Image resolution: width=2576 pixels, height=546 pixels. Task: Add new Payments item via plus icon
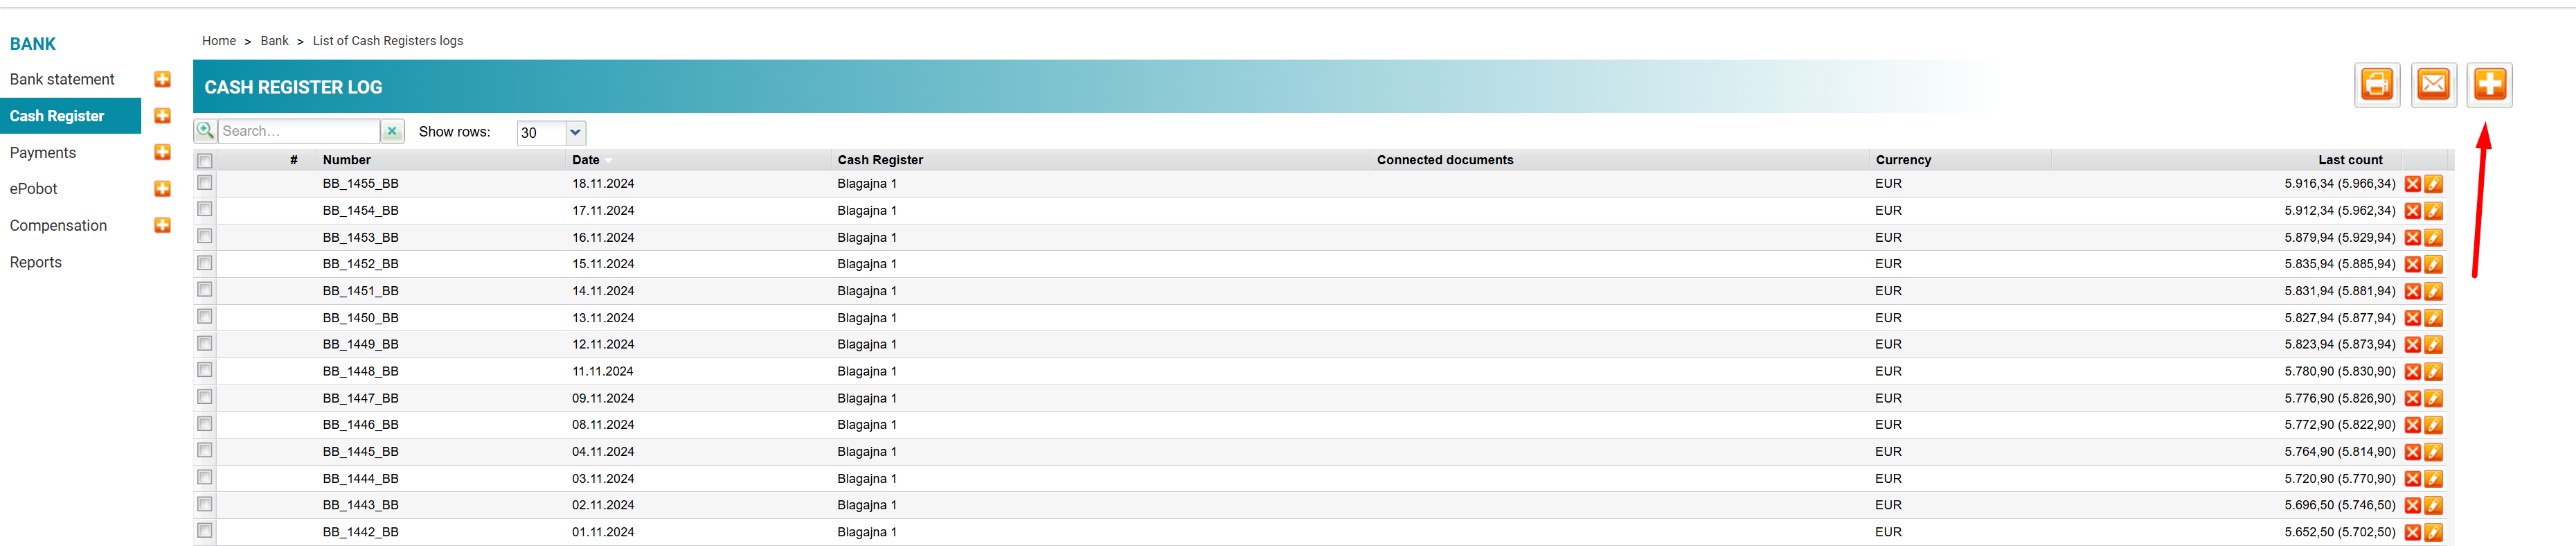(162, 152)
